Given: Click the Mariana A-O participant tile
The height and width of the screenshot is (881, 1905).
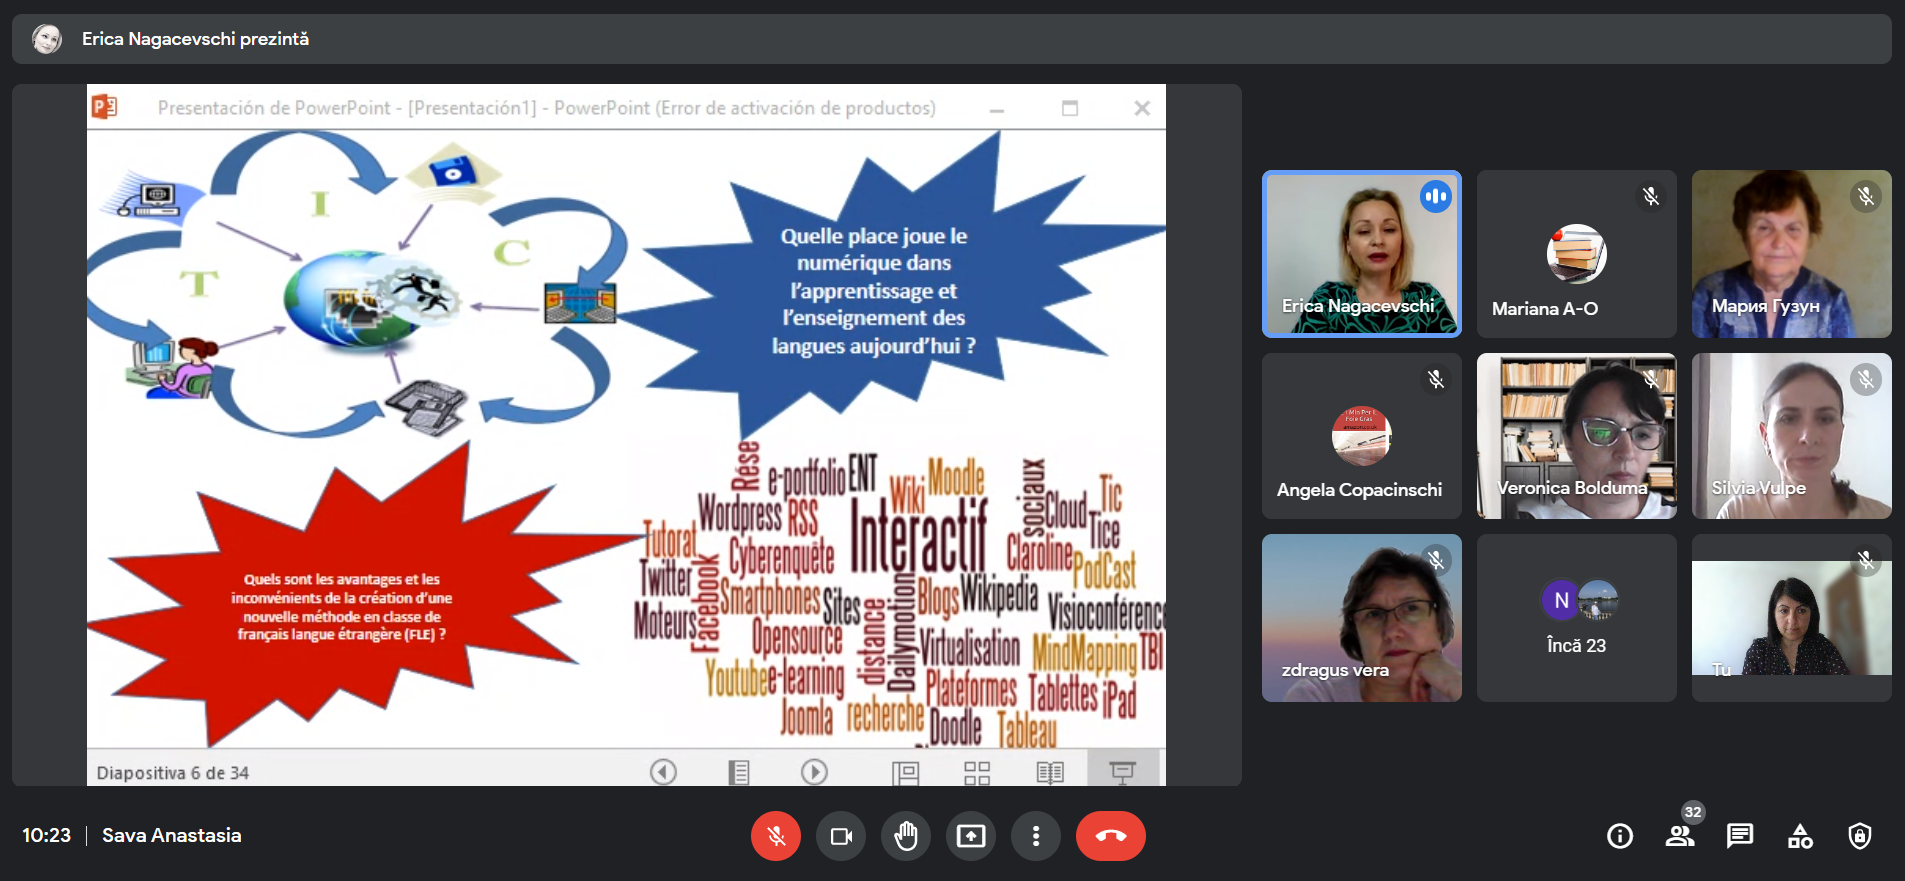Looking at the screenshot, I should pyautogui.click(x=1576, y=254).
